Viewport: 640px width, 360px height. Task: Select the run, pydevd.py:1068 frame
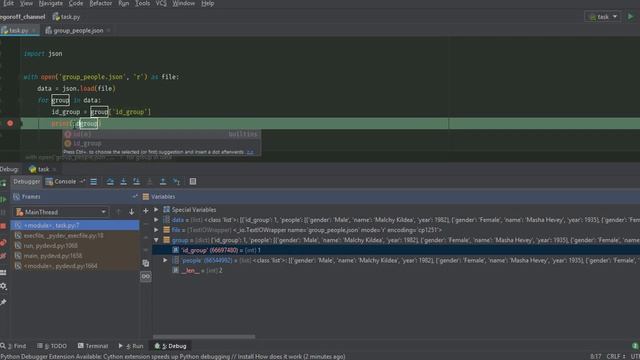[x=75, y=246]
